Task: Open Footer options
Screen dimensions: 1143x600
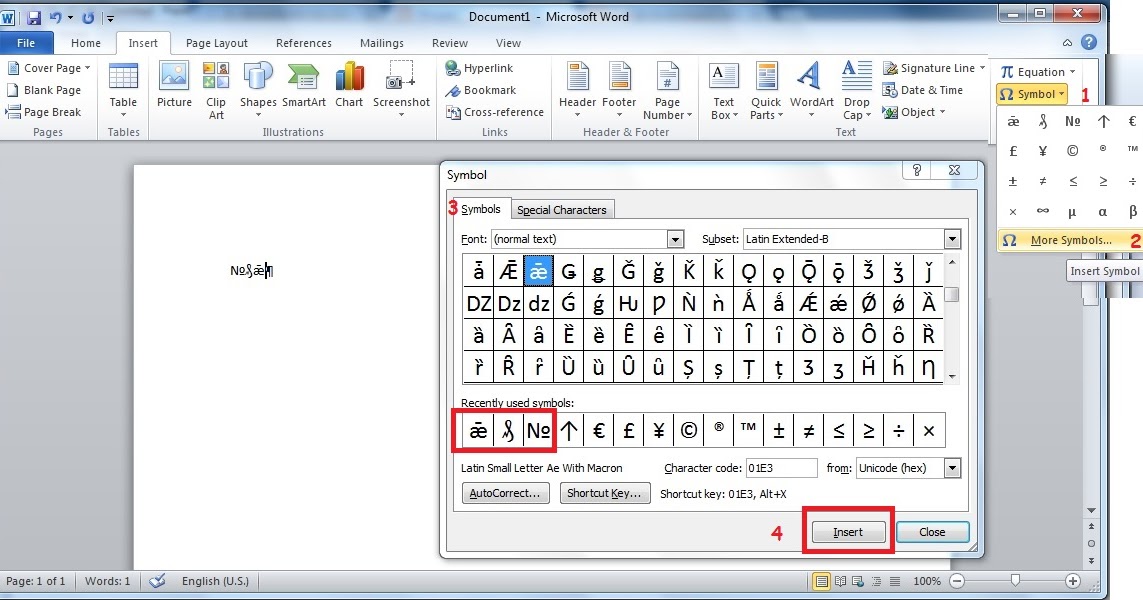Action: click(619, 90)
